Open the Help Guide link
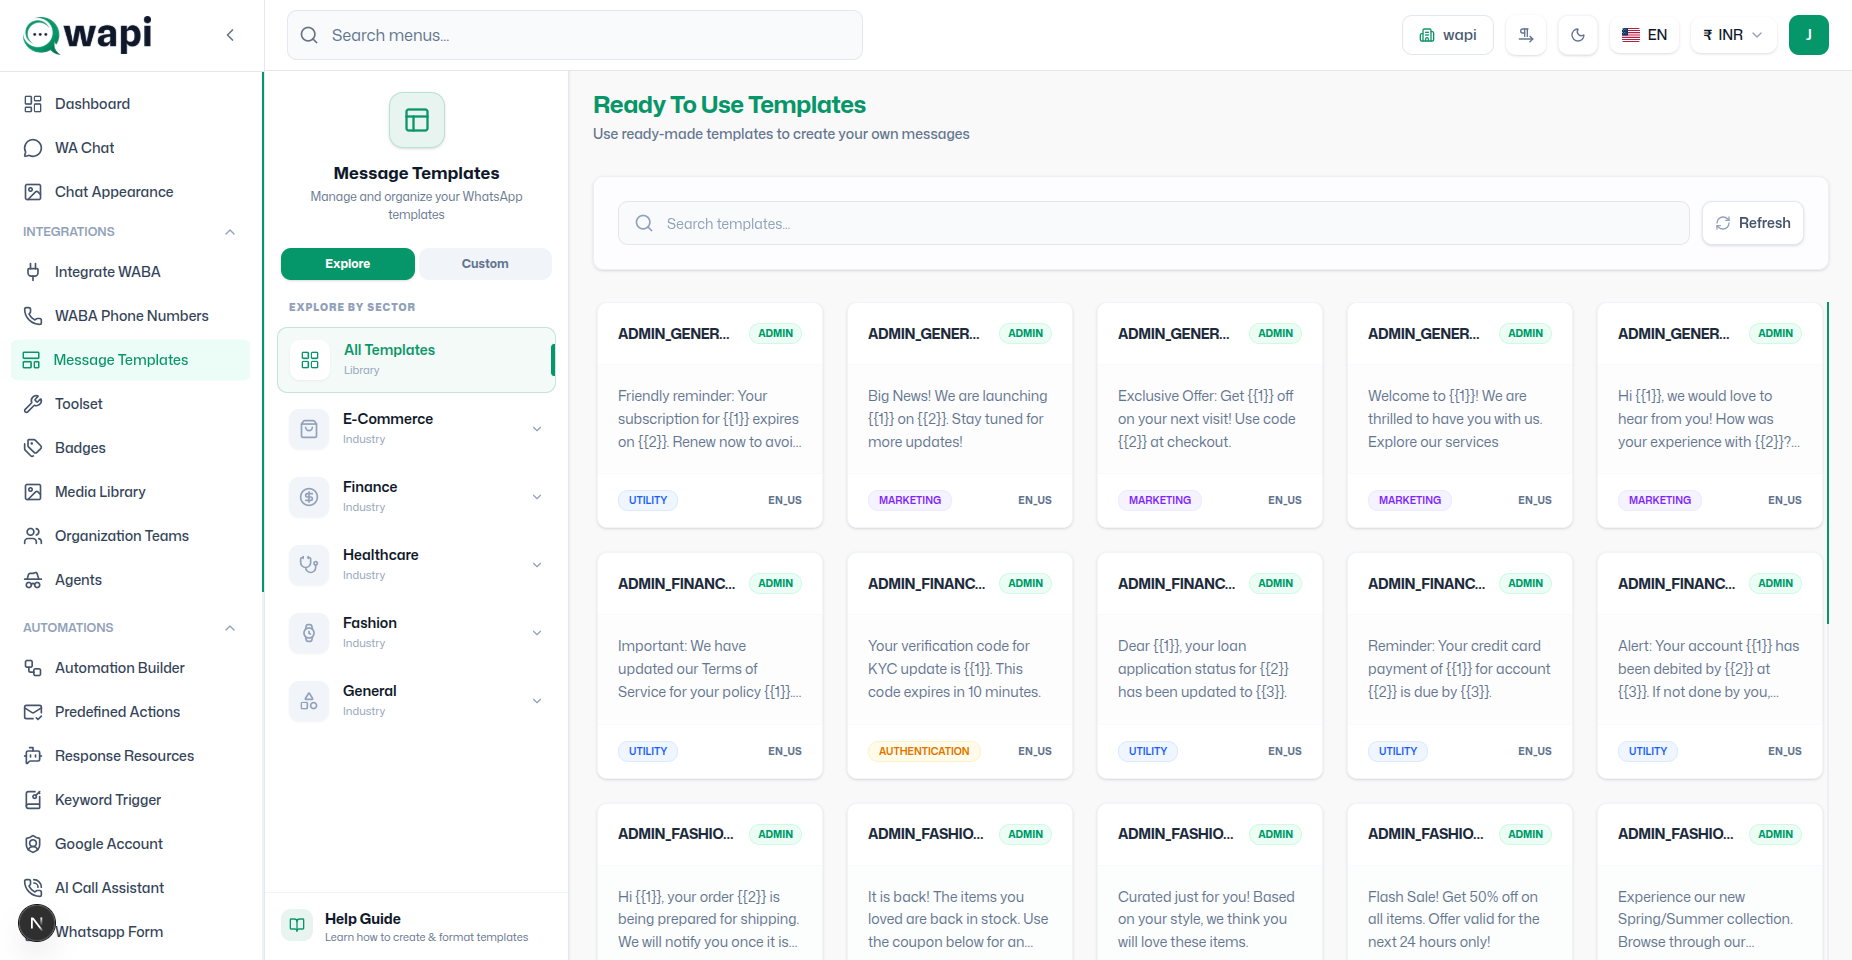 (416, 927)
